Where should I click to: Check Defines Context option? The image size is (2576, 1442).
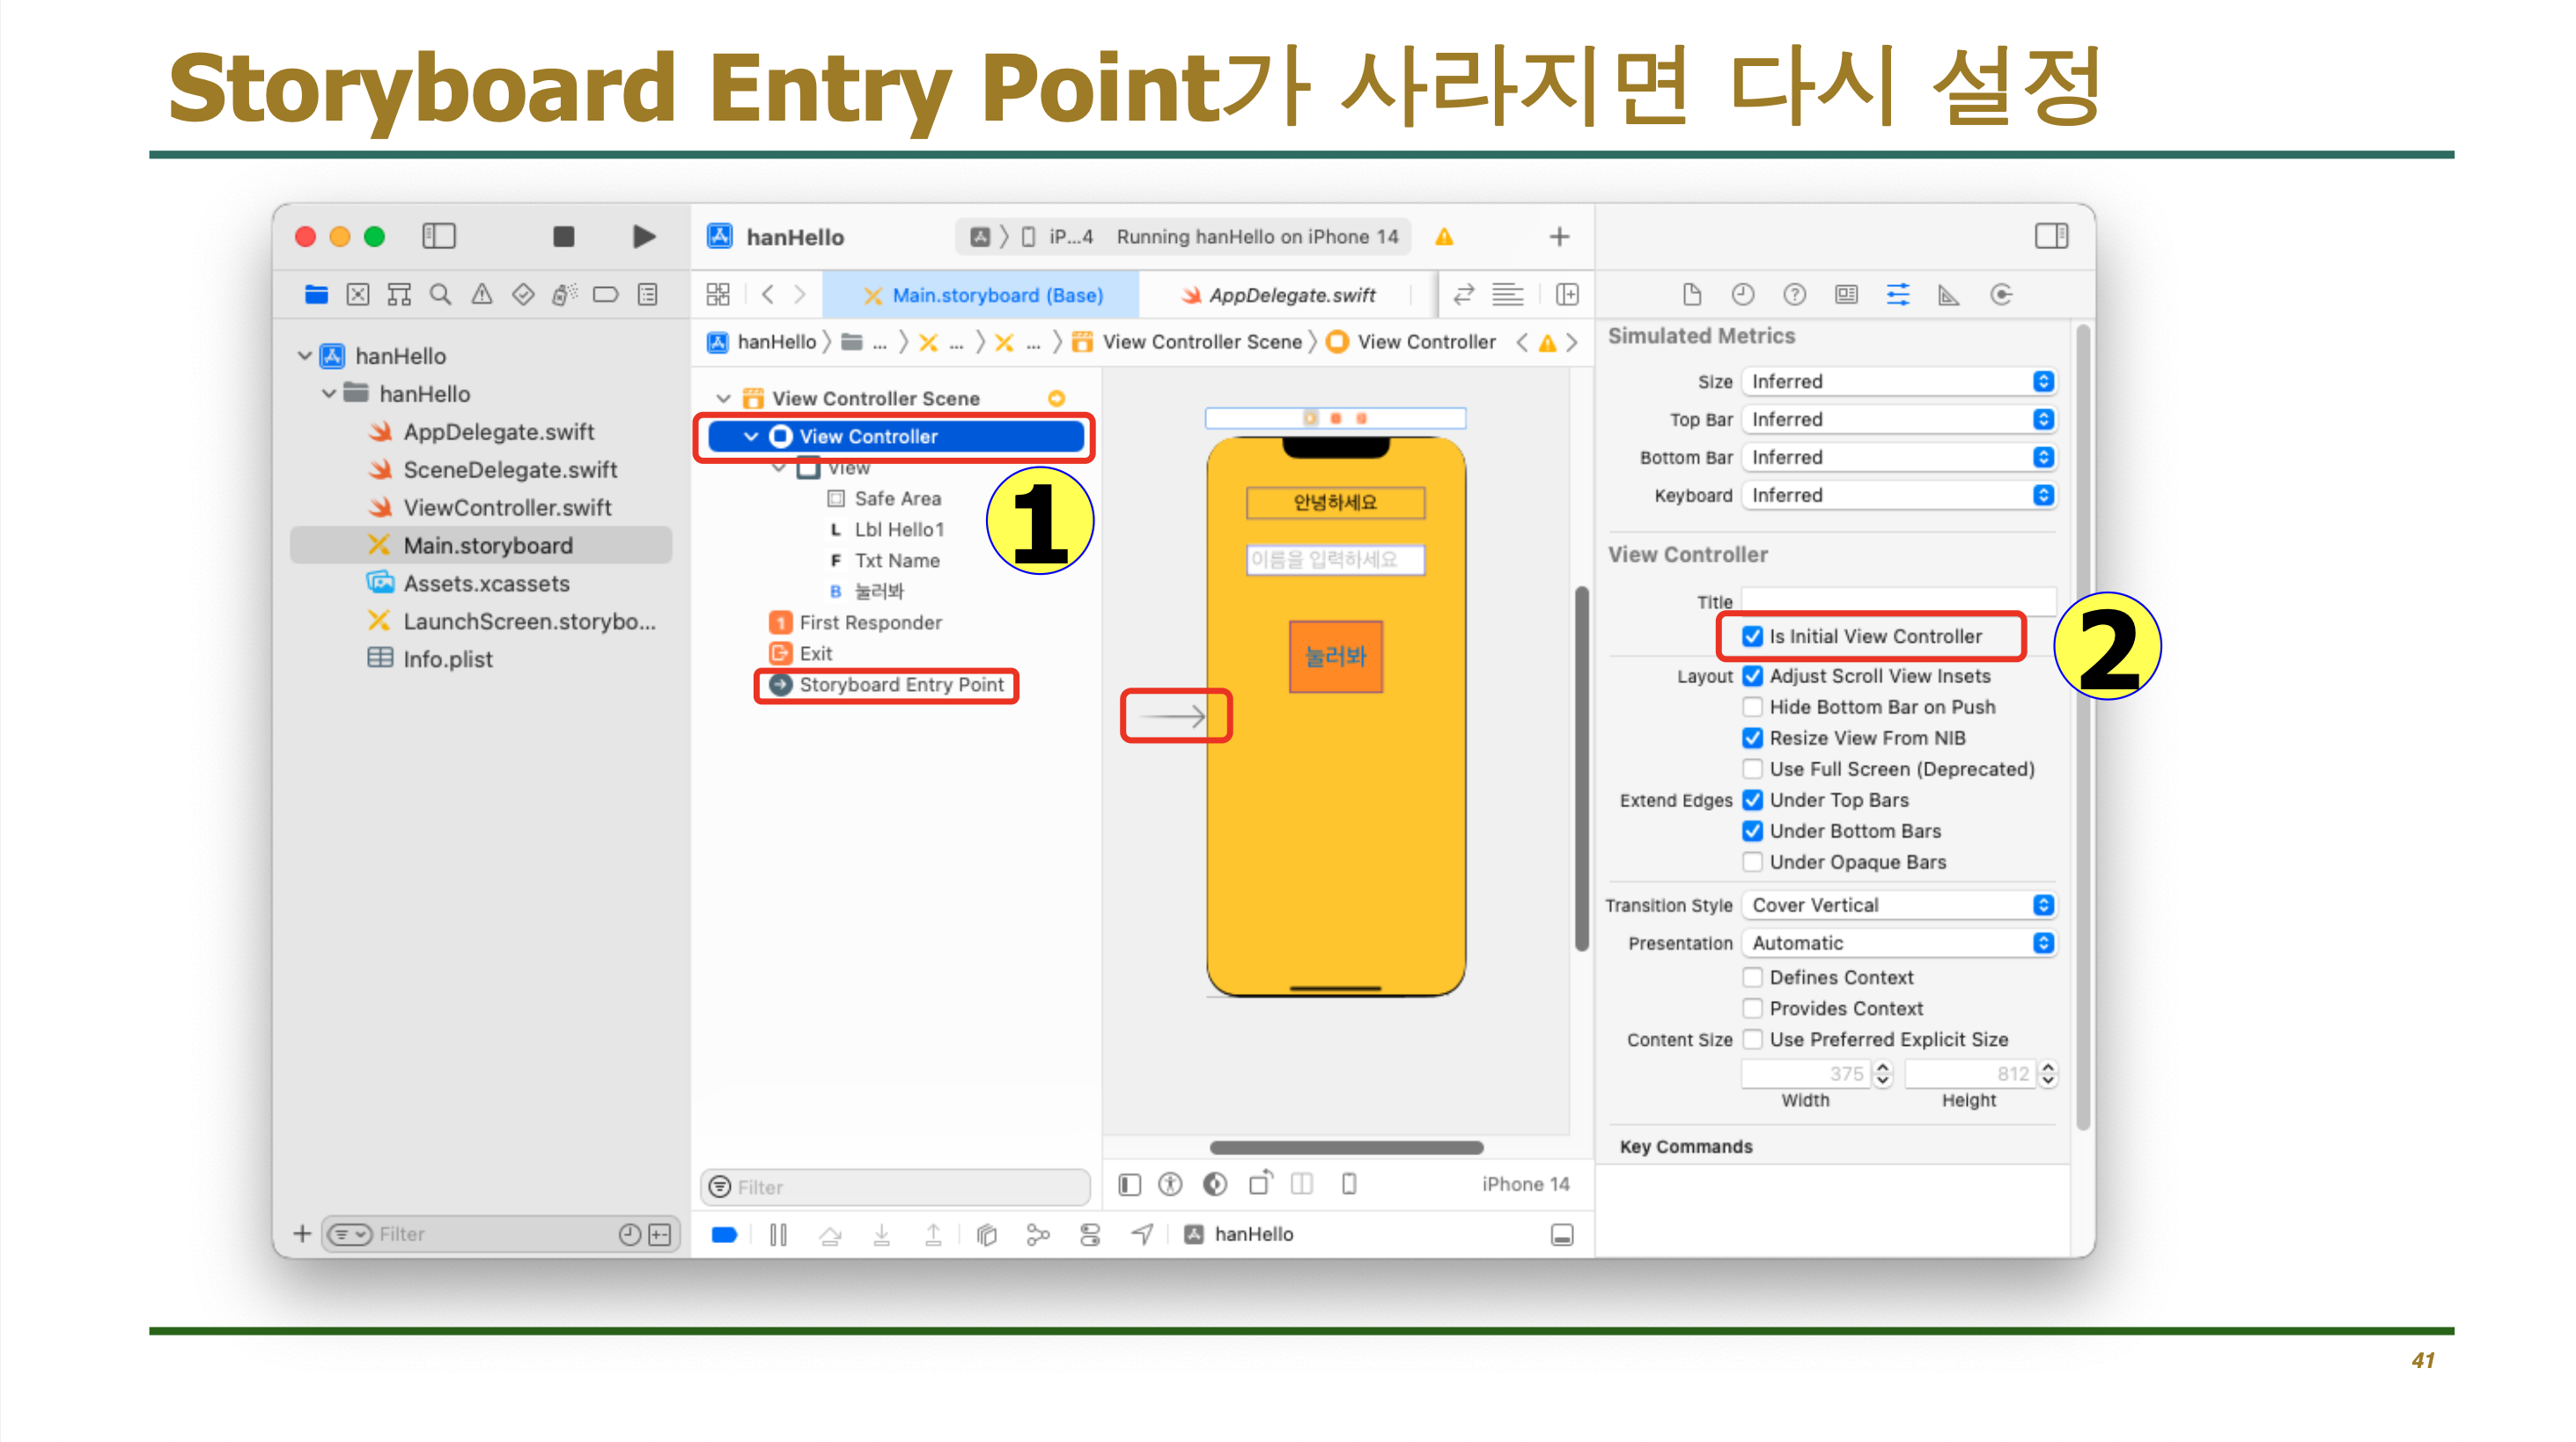(1752, 977)
